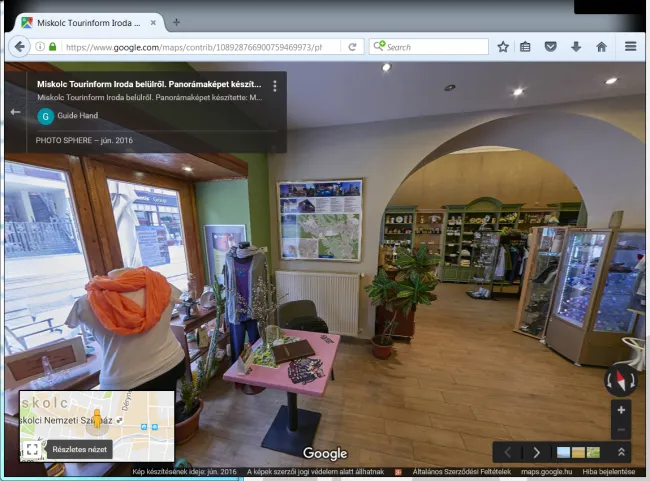Open the maps.google.hu link

pyautogui.click(x=546, y=472)
